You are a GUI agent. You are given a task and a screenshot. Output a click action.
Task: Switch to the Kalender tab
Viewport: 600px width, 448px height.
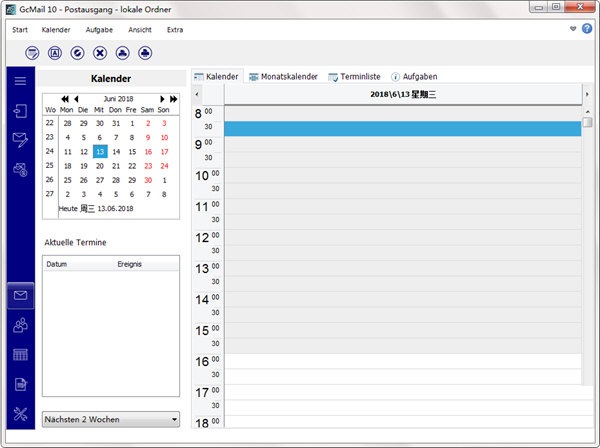tap(217, 77)
